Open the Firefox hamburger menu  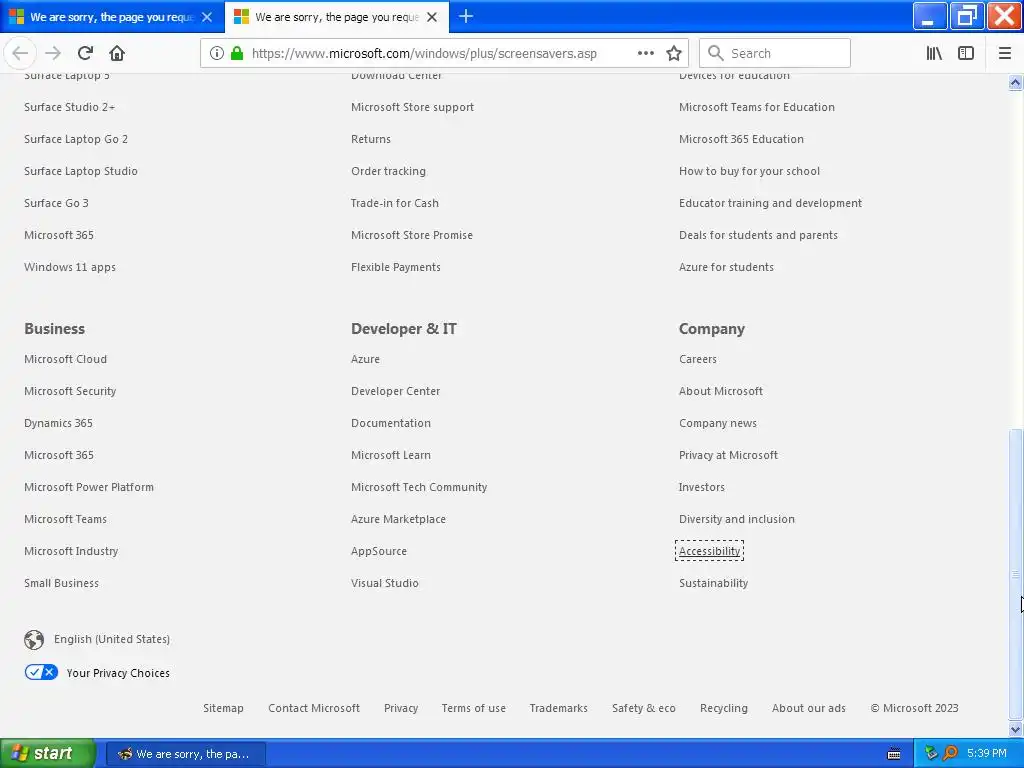[x=1005, y=54]
